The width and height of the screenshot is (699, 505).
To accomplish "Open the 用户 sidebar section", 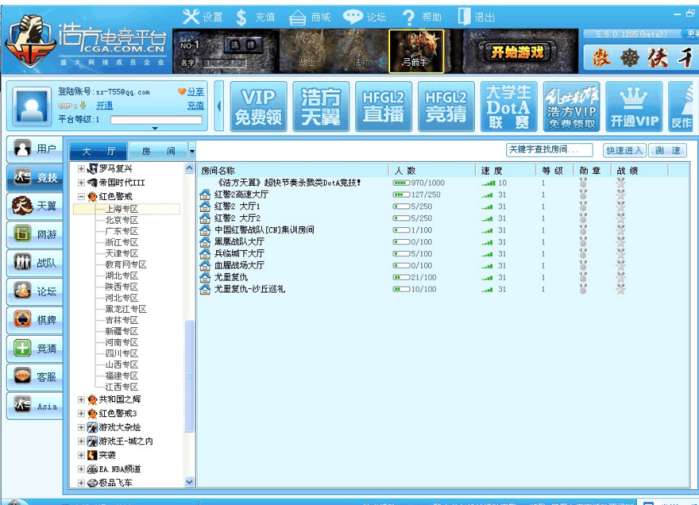I will point(35,149).
